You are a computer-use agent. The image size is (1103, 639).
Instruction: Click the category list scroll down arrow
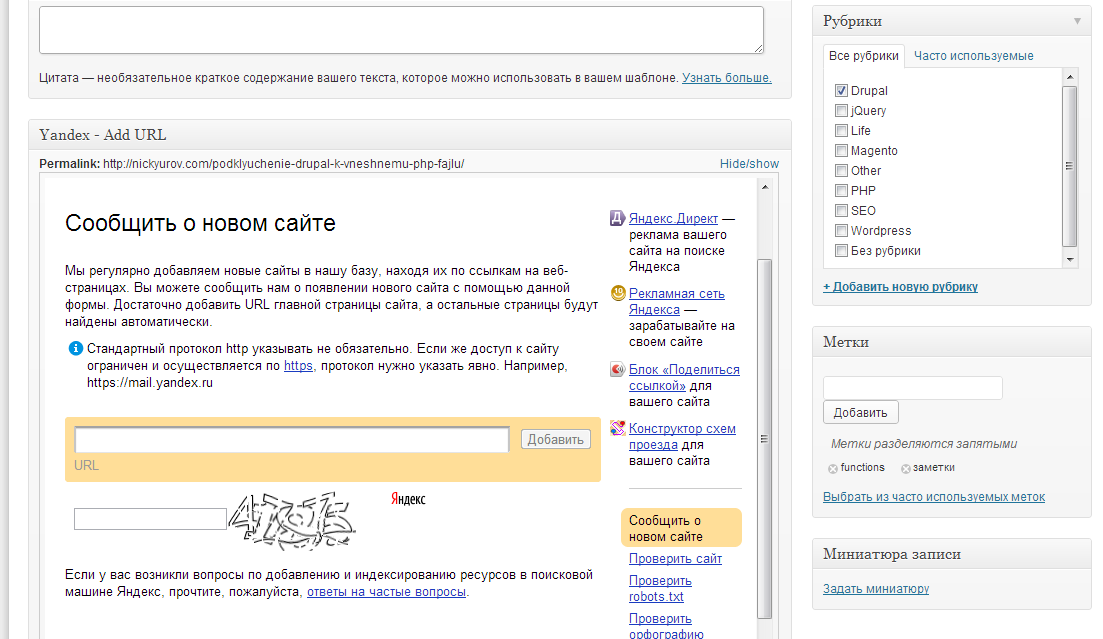tap(1070, 260)
